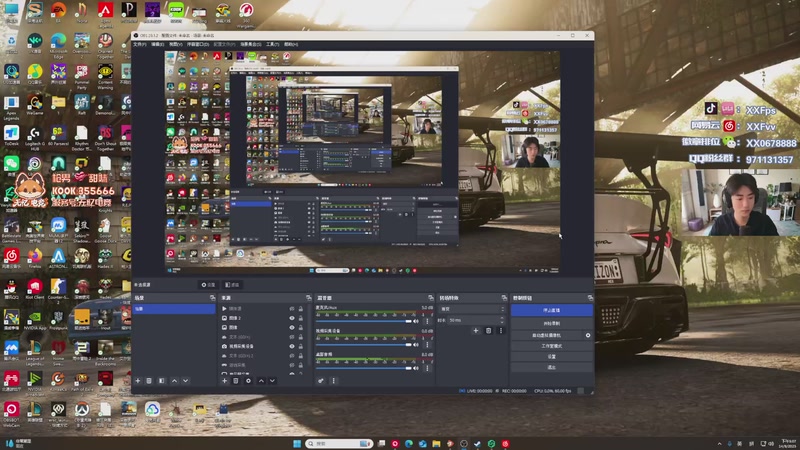The width and height of the screenshot is (800, 450).
Task: Mute the 视频采集设备 audio channel
Action: point(416,344)
